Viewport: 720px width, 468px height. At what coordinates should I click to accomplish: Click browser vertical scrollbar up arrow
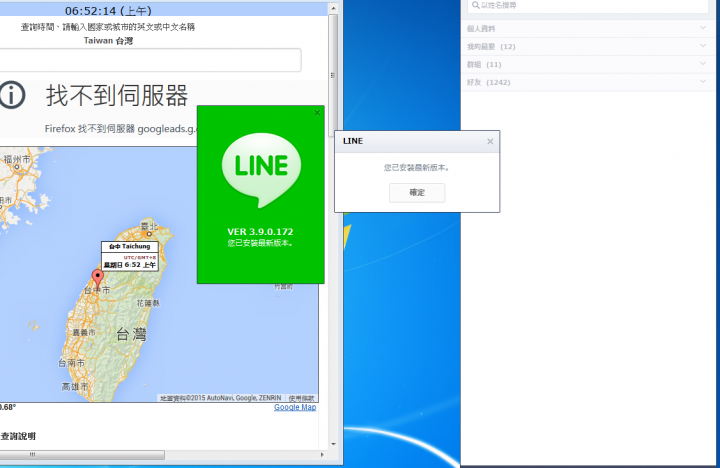(333, 8)
